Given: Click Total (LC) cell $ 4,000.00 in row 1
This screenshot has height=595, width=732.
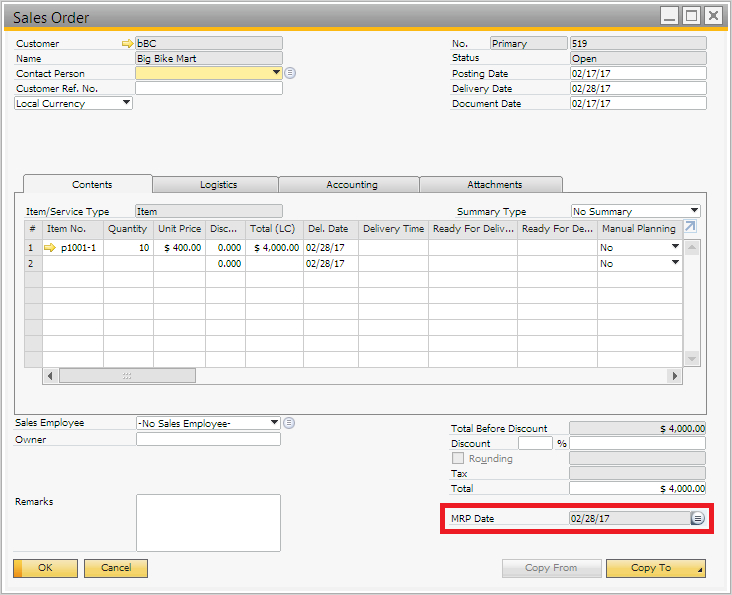Looking at the screenshot, I should point(274,247).
